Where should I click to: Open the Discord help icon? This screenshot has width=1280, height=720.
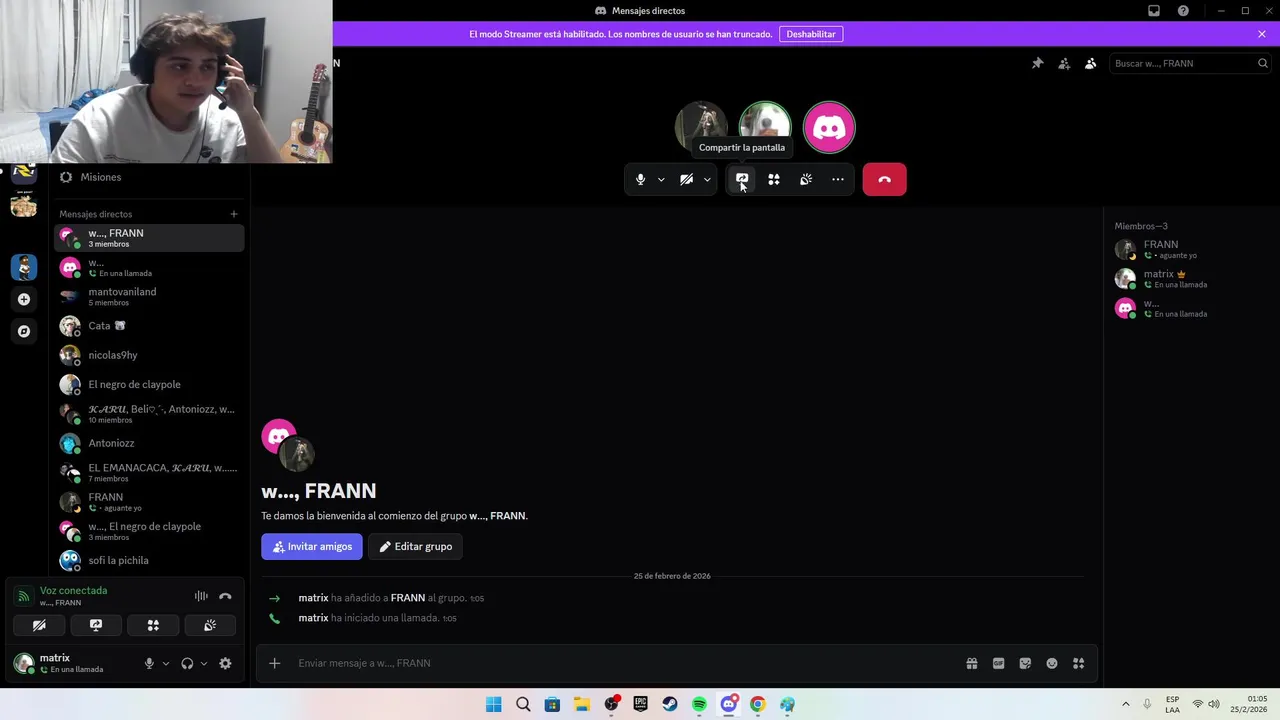pos(1183,11)
